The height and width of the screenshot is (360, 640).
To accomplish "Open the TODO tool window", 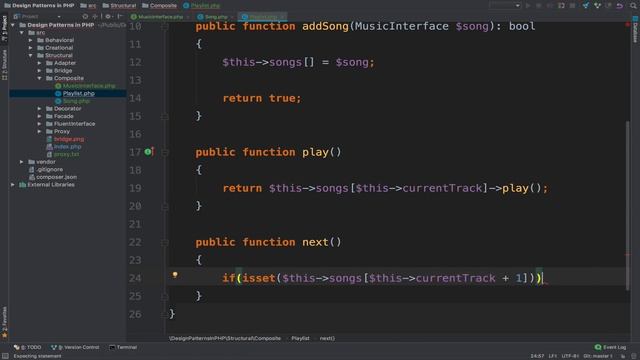I will click(x=27, y=347).
